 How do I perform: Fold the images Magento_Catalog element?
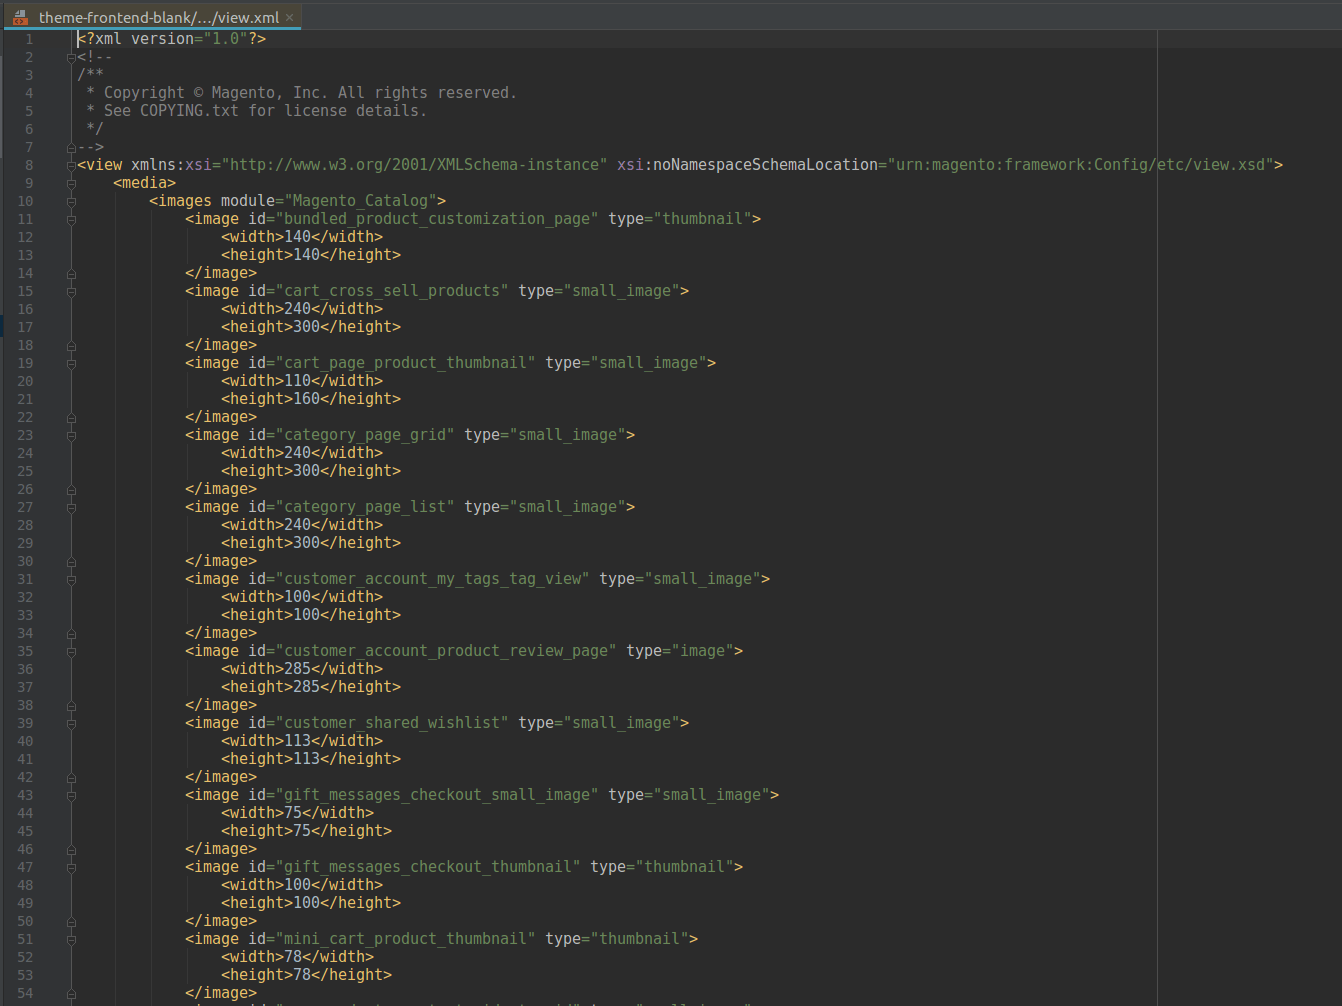coord(71,201)
